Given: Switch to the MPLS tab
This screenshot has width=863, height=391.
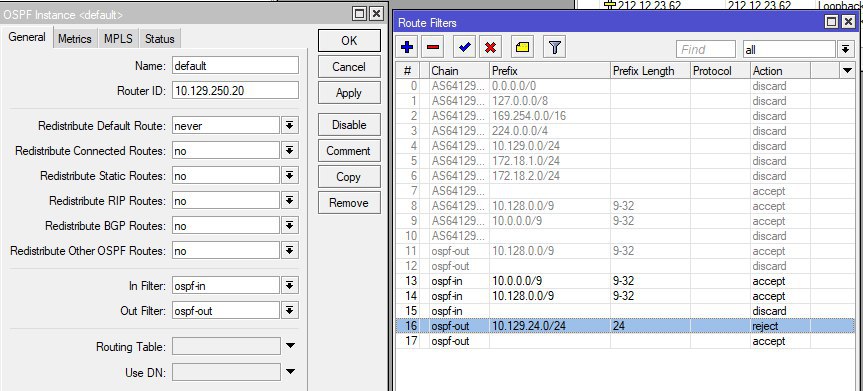Looking at the screenshot, I should pyautogui.click(x=118, y=39).
